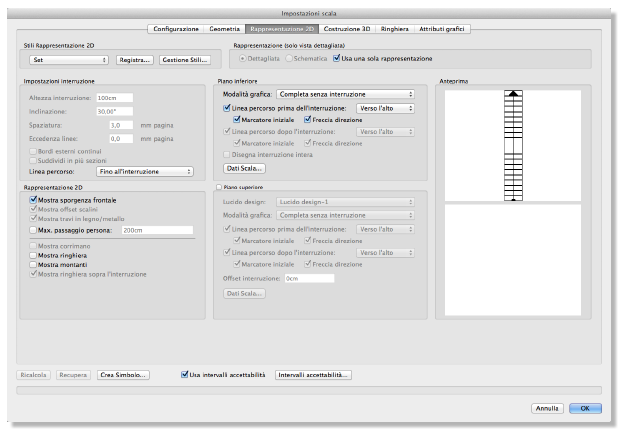624x436 pixels.
Task: Open the Ringhiera tab
Action: tap(394, 29)
